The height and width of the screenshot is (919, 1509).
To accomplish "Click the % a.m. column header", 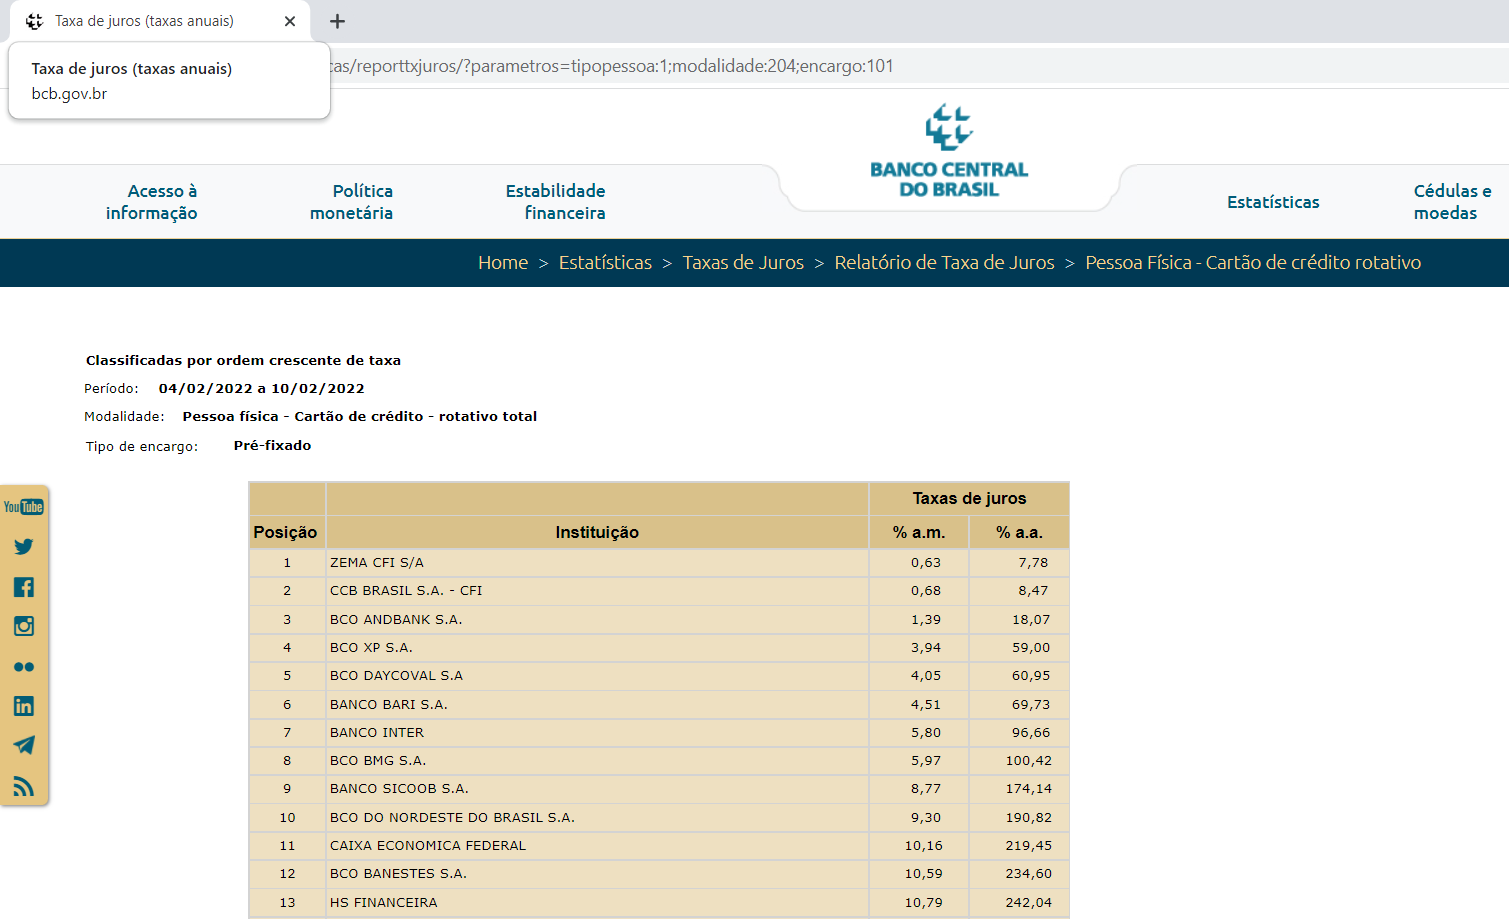I will click(x=919, y=532).
